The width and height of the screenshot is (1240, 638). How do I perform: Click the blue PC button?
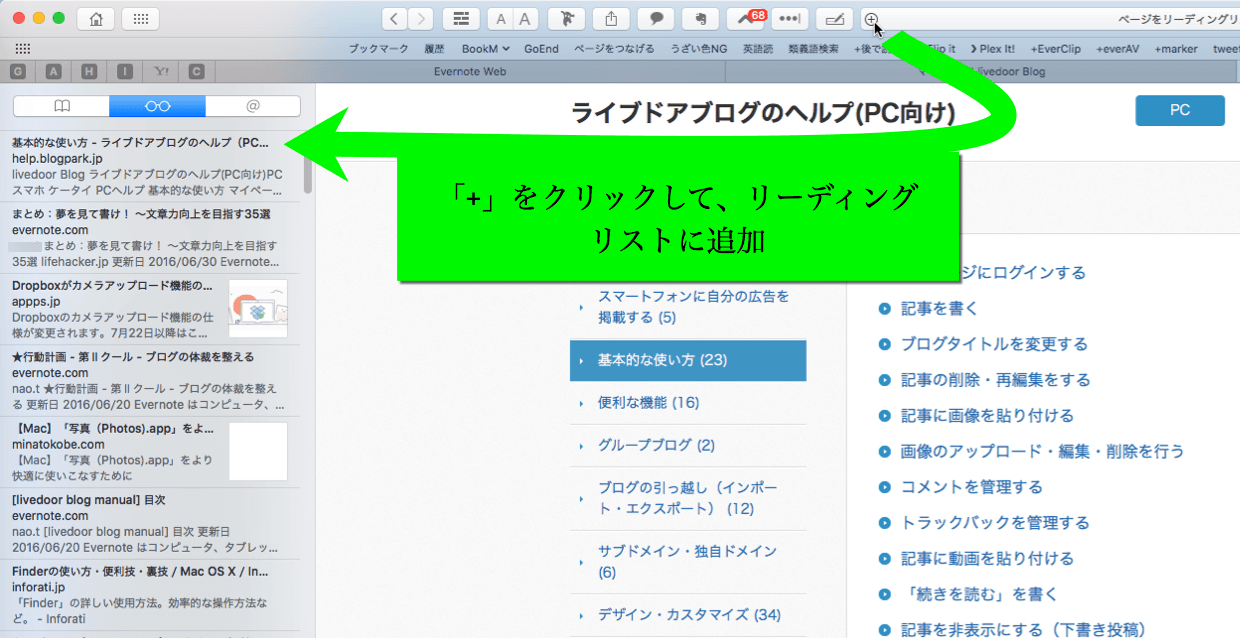1180,110
